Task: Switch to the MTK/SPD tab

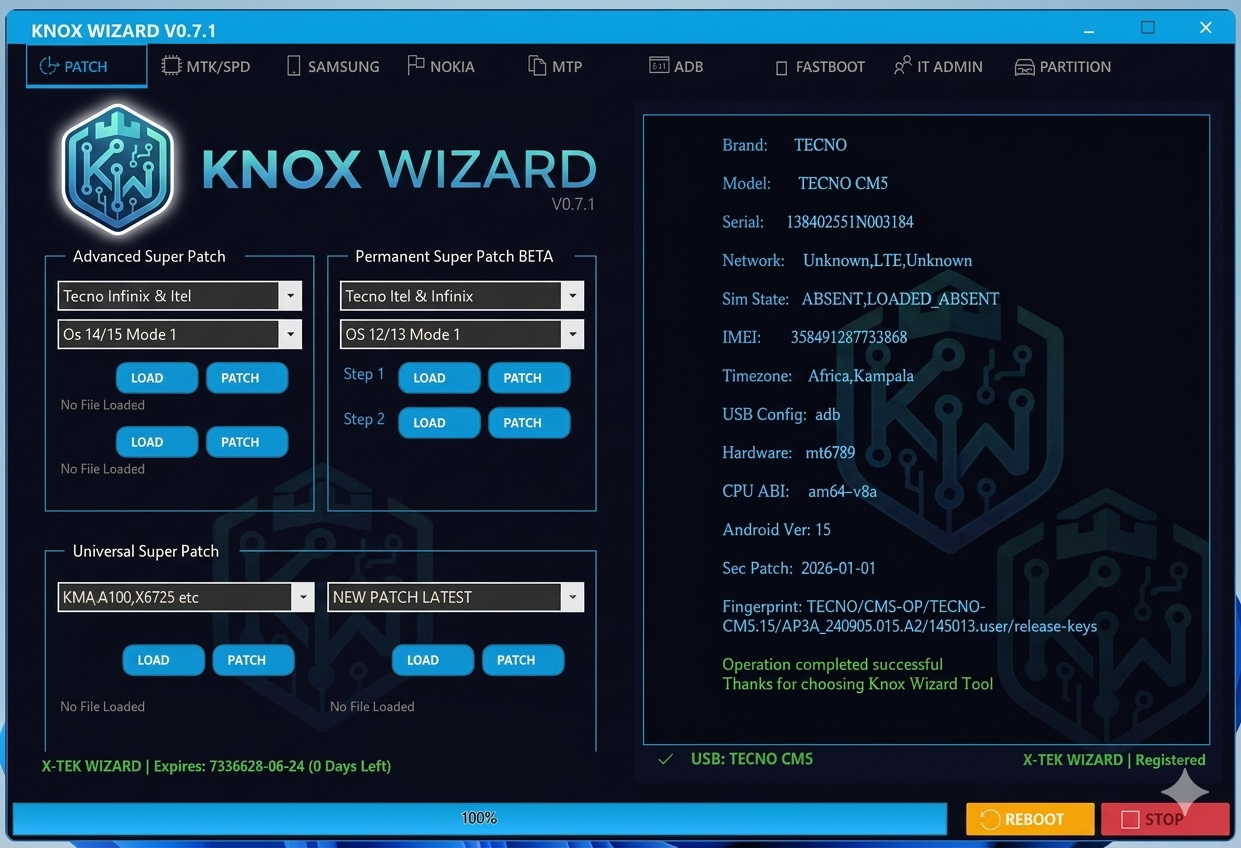Action: pos(205,67)
